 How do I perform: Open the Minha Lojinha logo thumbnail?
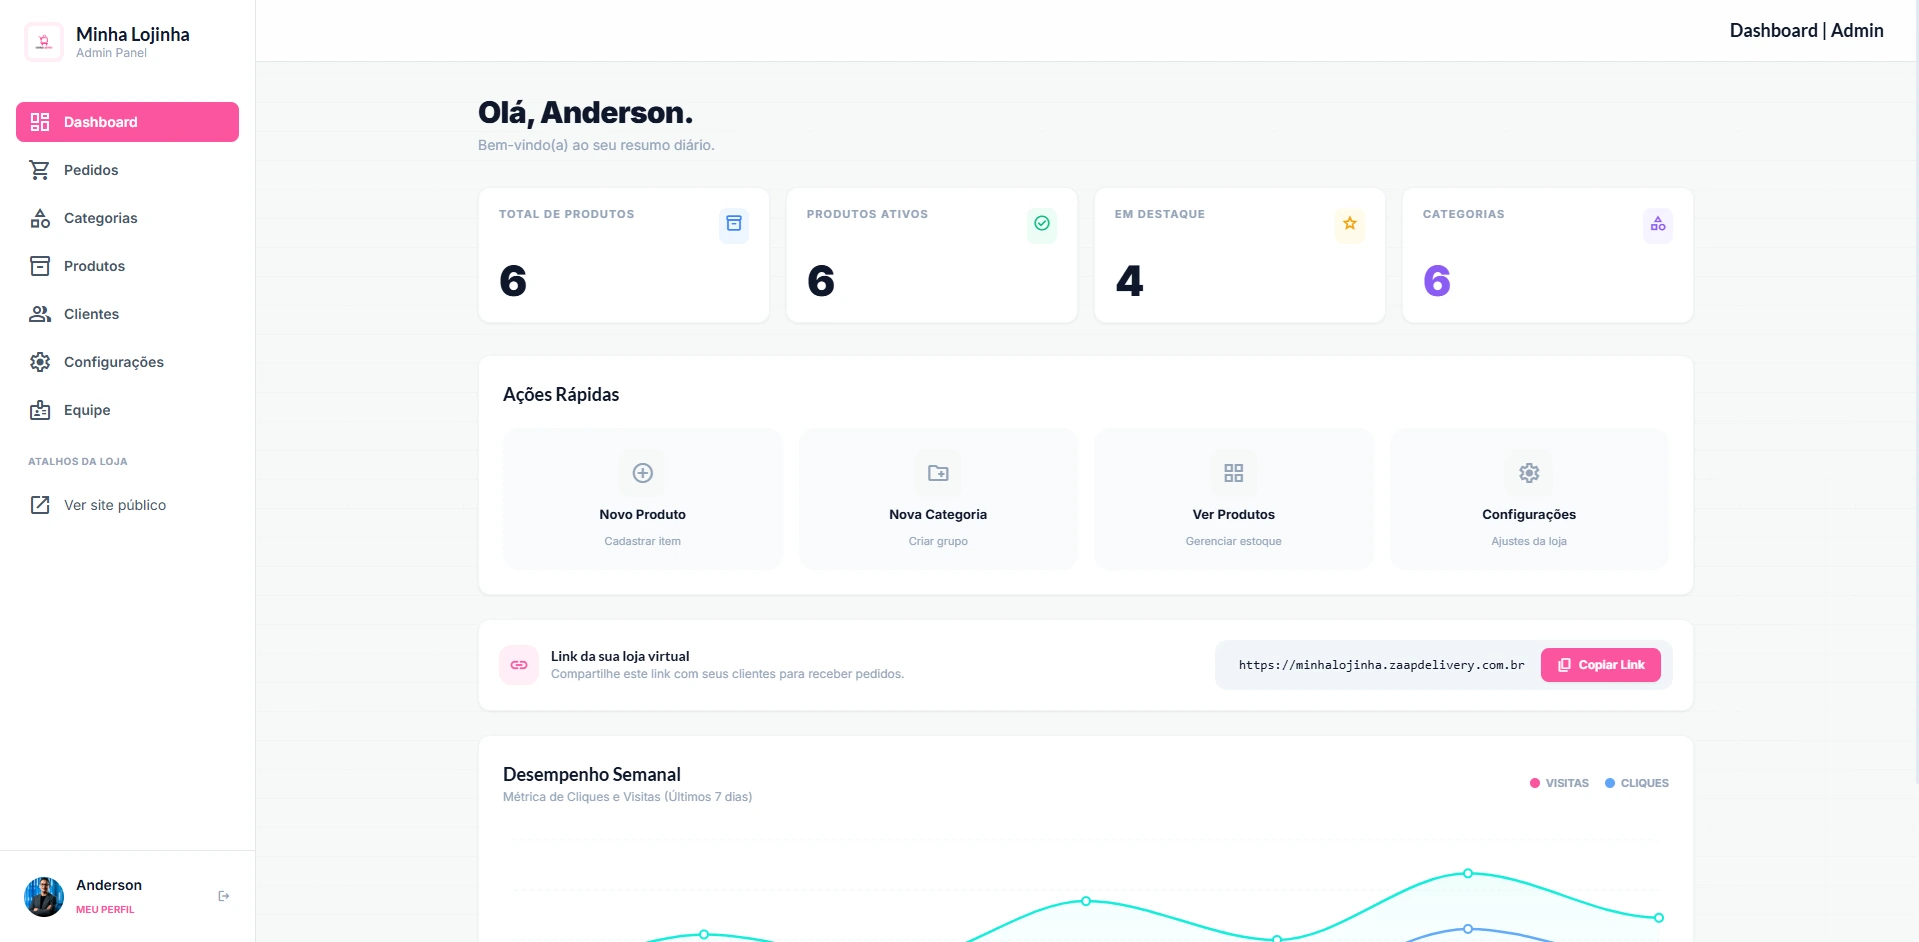(x=43, y=42)
